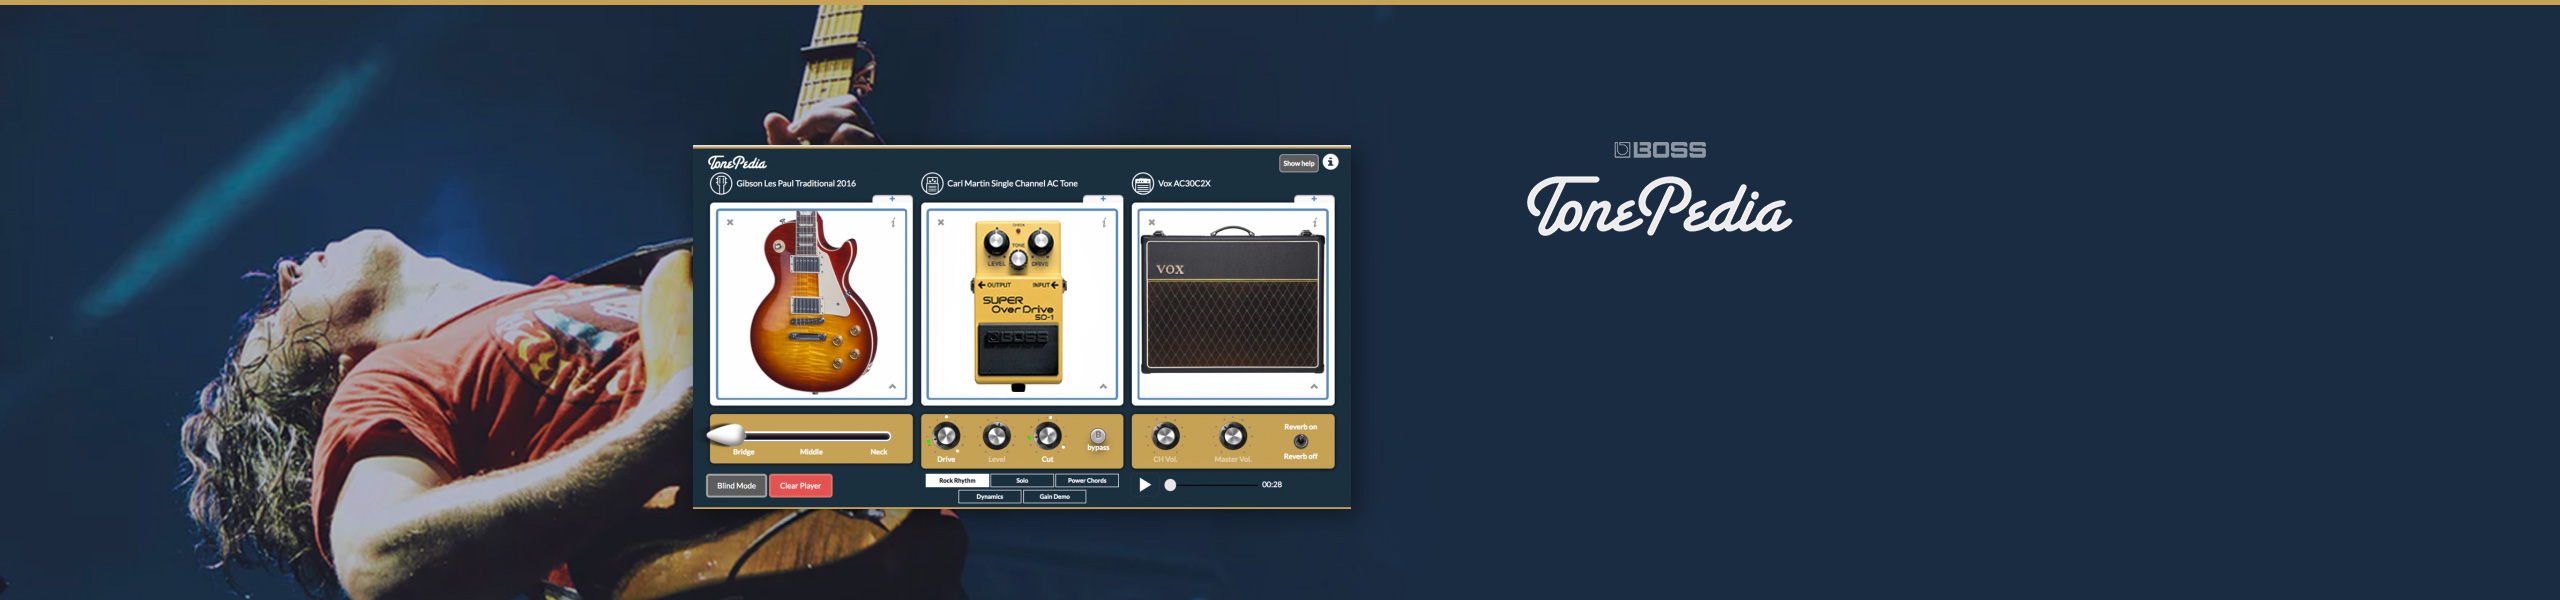2560x600 pixels.
Task: Add a pedal with the plus tab
Action: (x=1103, y=199)
